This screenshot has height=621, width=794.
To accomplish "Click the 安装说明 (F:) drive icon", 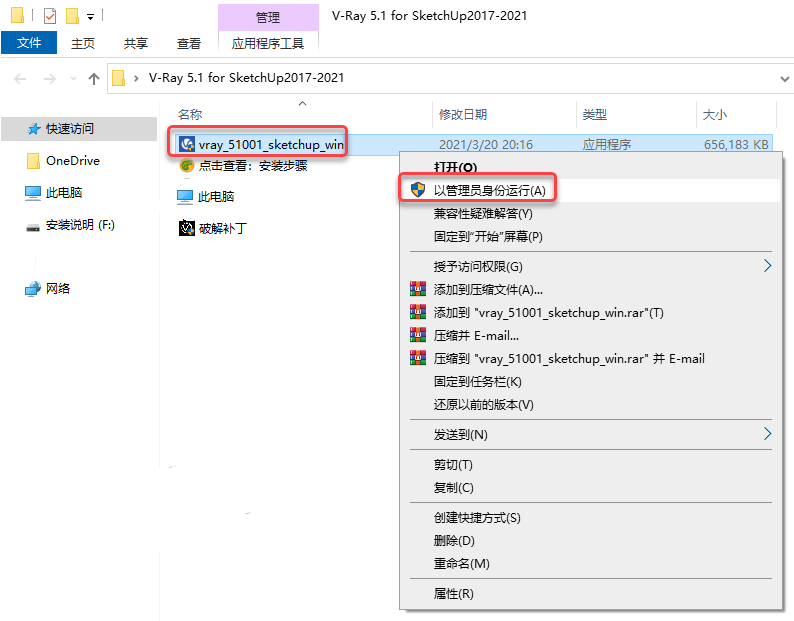I will tap(33, 227).
